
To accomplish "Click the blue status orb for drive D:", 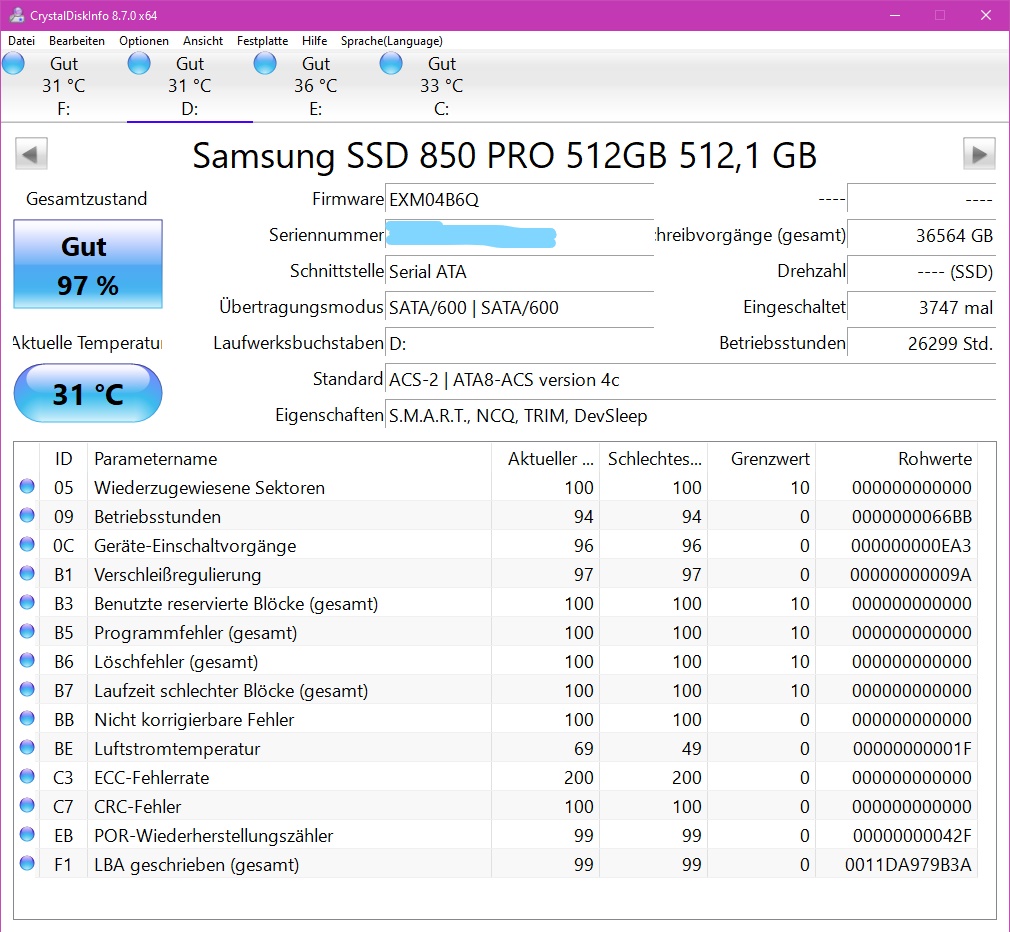I will tap(138, 64).
